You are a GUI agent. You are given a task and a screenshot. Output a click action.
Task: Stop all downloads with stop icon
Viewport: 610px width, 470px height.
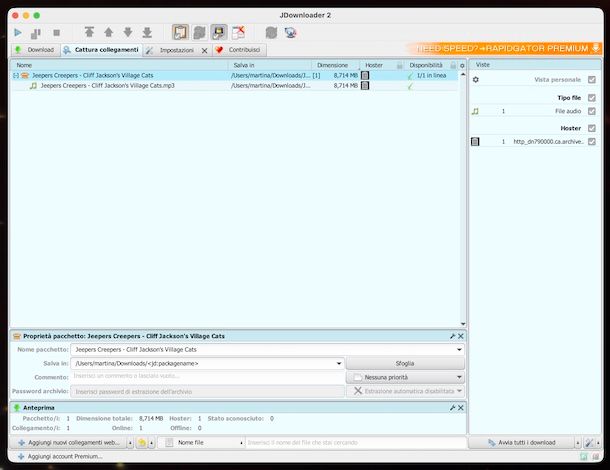tap(56, 33)
